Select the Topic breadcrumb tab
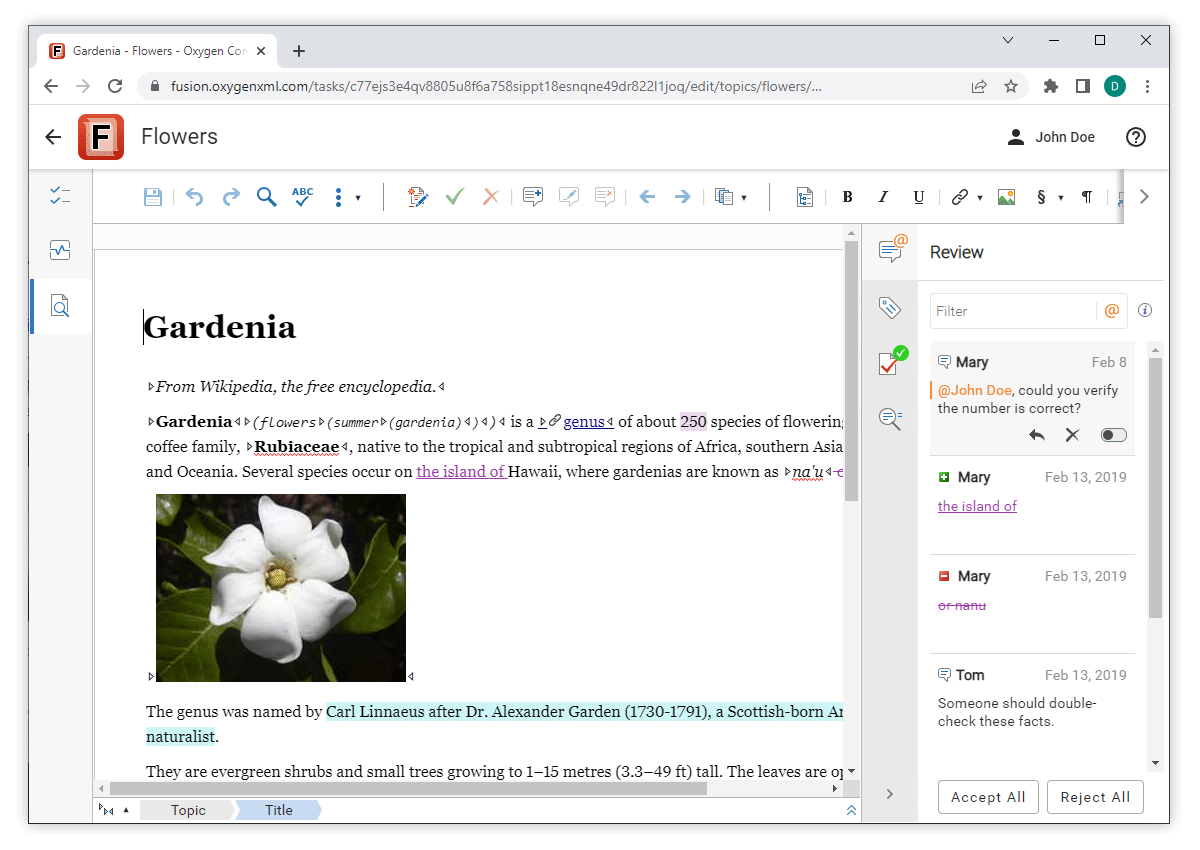 coord(188,810)
